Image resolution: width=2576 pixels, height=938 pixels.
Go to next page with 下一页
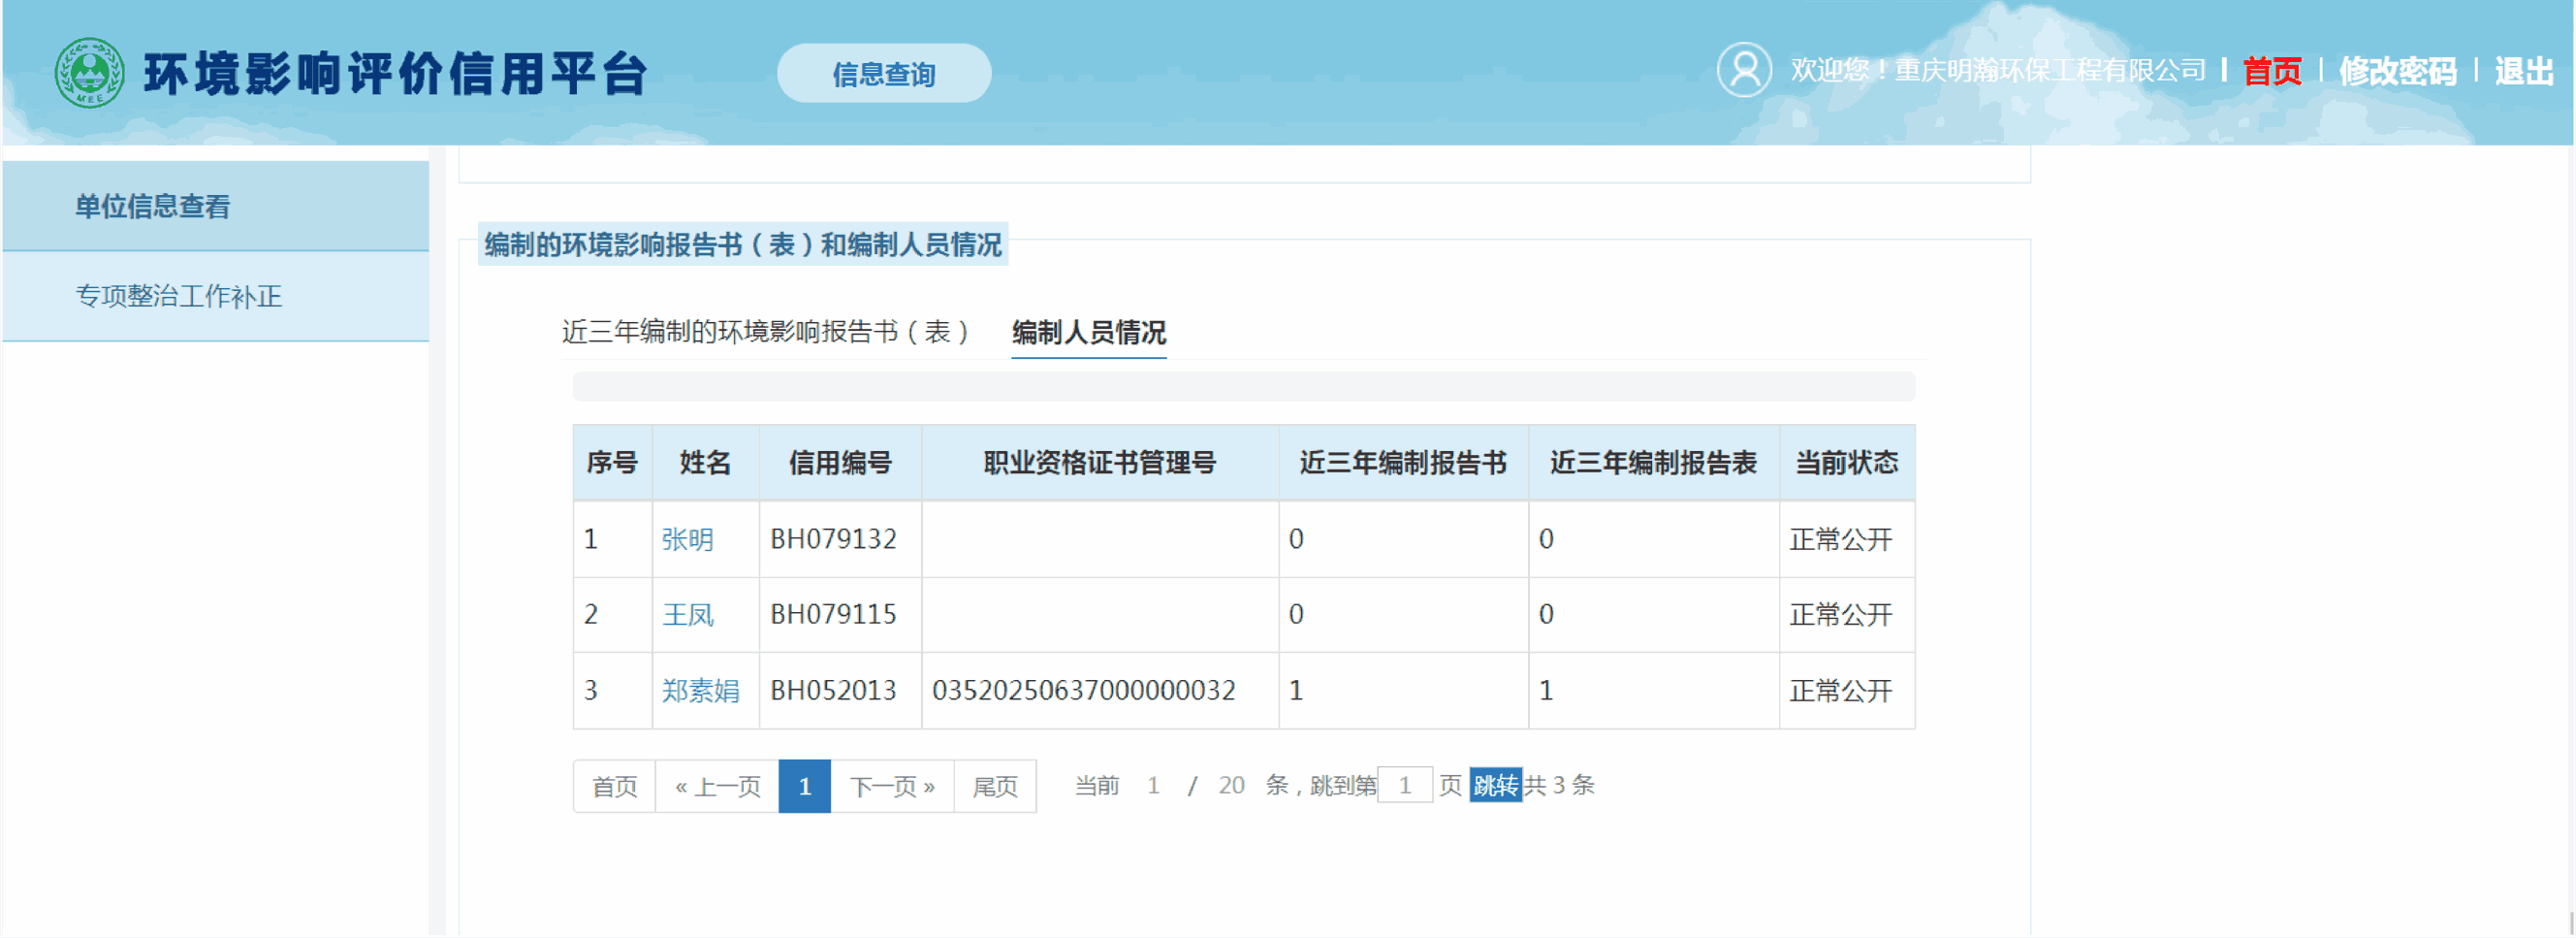[892, 787]
